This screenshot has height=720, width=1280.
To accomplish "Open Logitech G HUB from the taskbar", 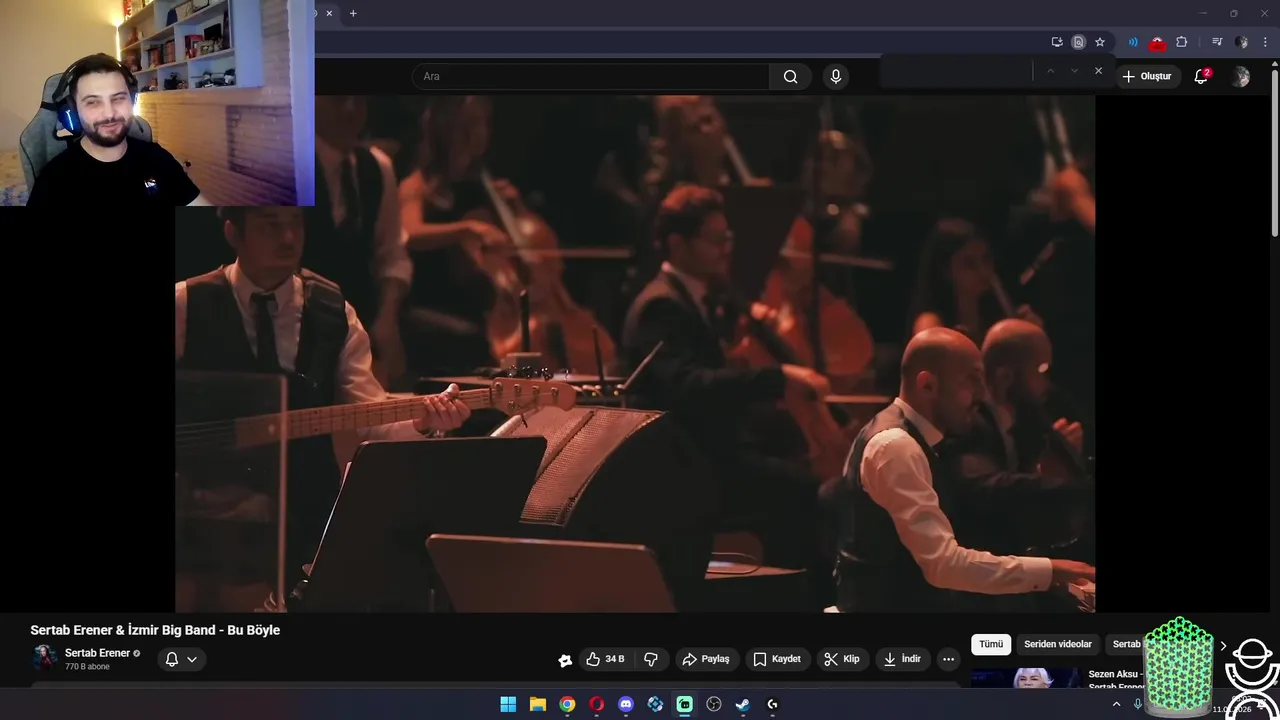I will [772, 704].
